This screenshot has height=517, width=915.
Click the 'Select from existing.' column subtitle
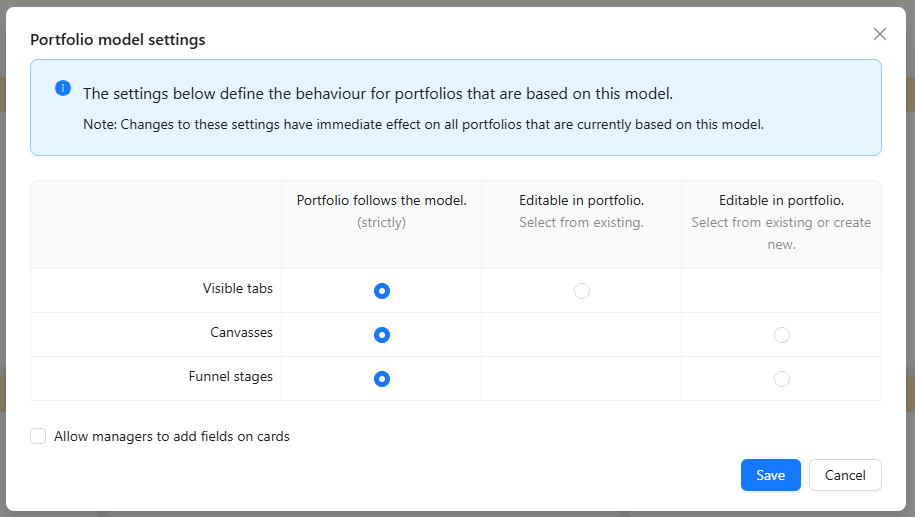[581, 222]
